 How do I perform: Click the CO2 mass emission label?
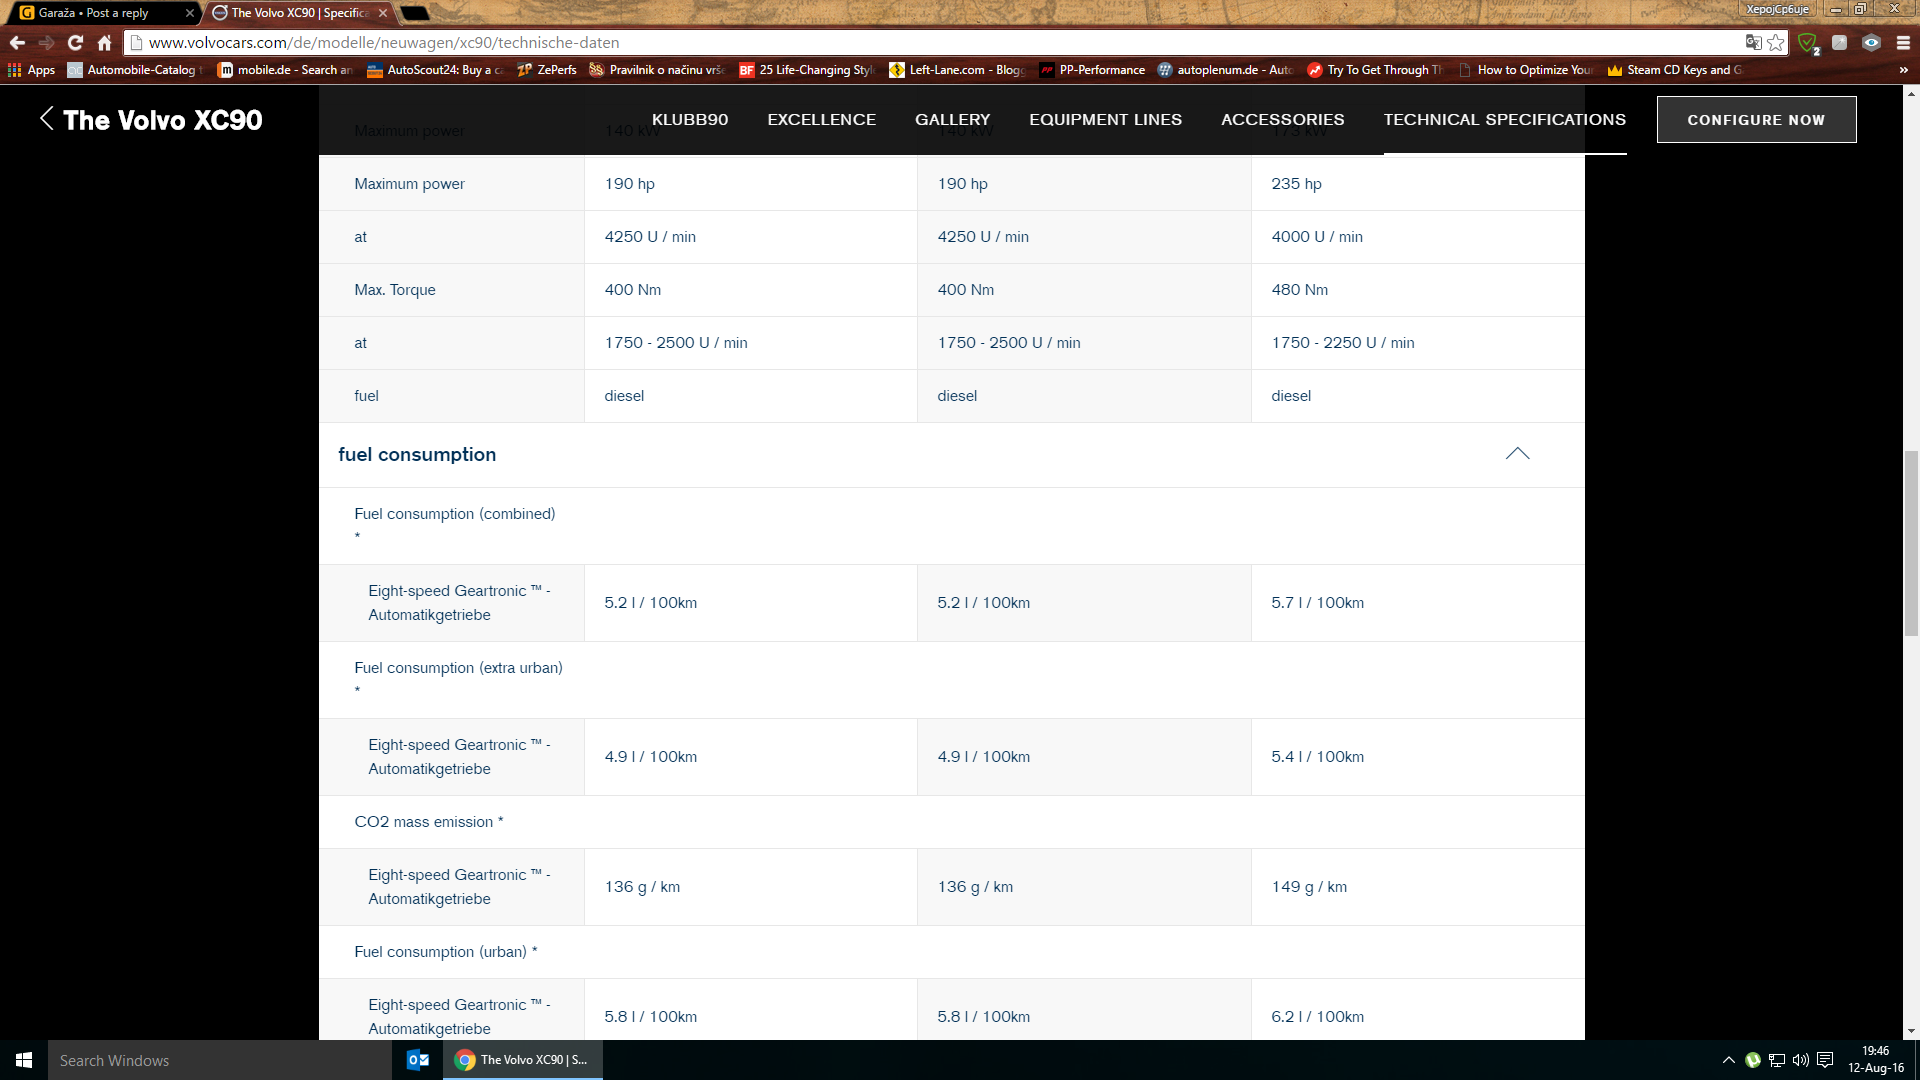click(428, 821)
